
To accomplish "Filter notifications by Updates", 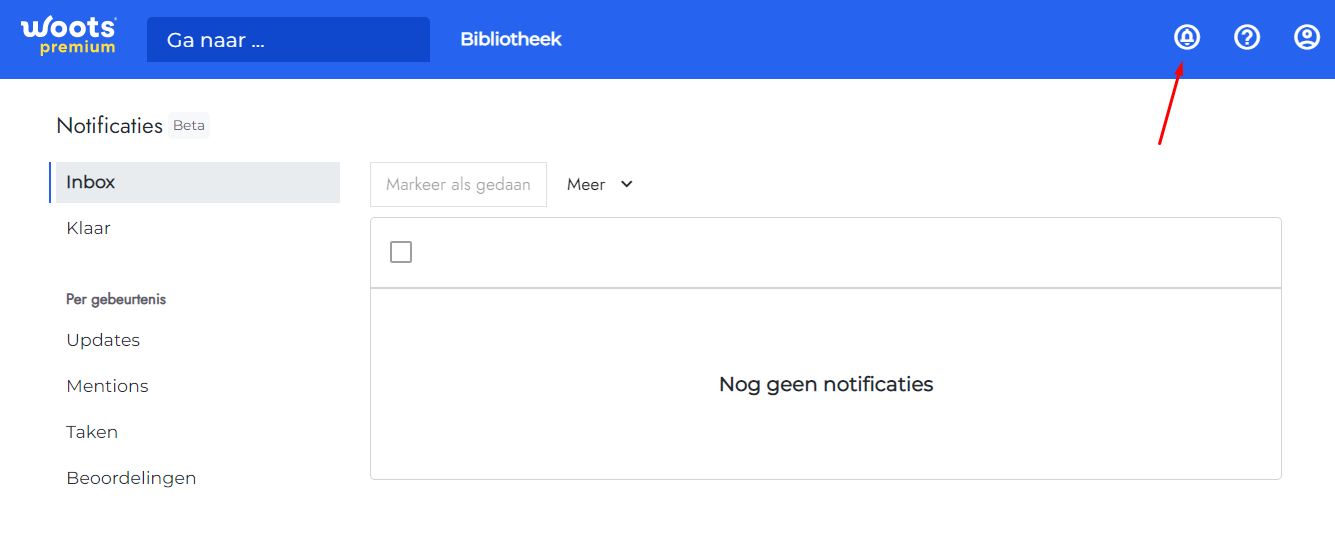I will (x=103, y=340).
